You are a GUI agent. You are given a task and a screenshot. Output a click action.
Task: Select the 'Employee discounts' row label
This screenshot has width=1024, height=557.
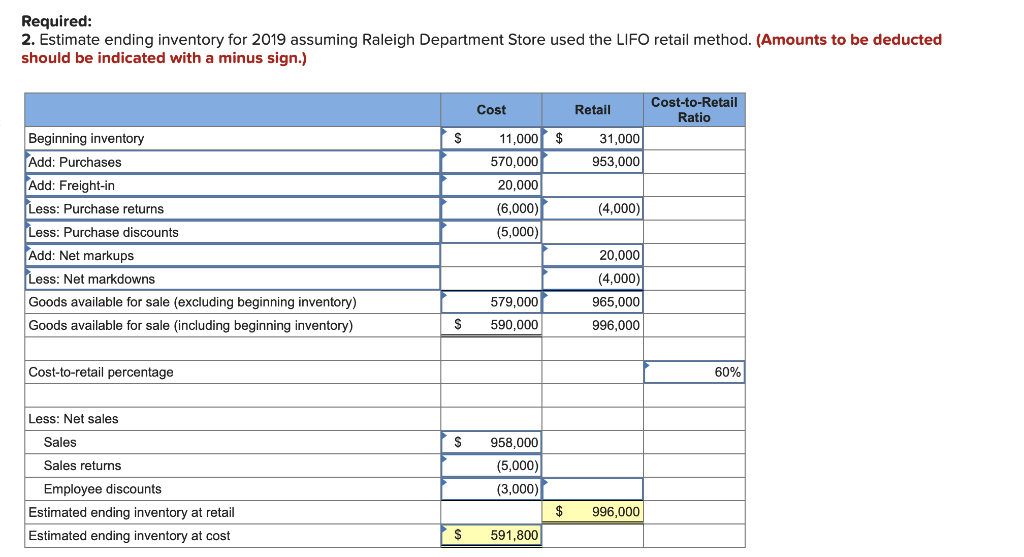click(103, 489)
